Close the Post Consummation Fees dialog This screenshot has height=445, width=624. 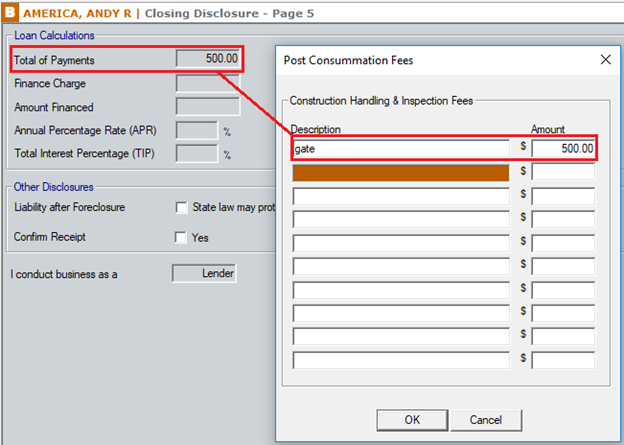coord(605,59)
